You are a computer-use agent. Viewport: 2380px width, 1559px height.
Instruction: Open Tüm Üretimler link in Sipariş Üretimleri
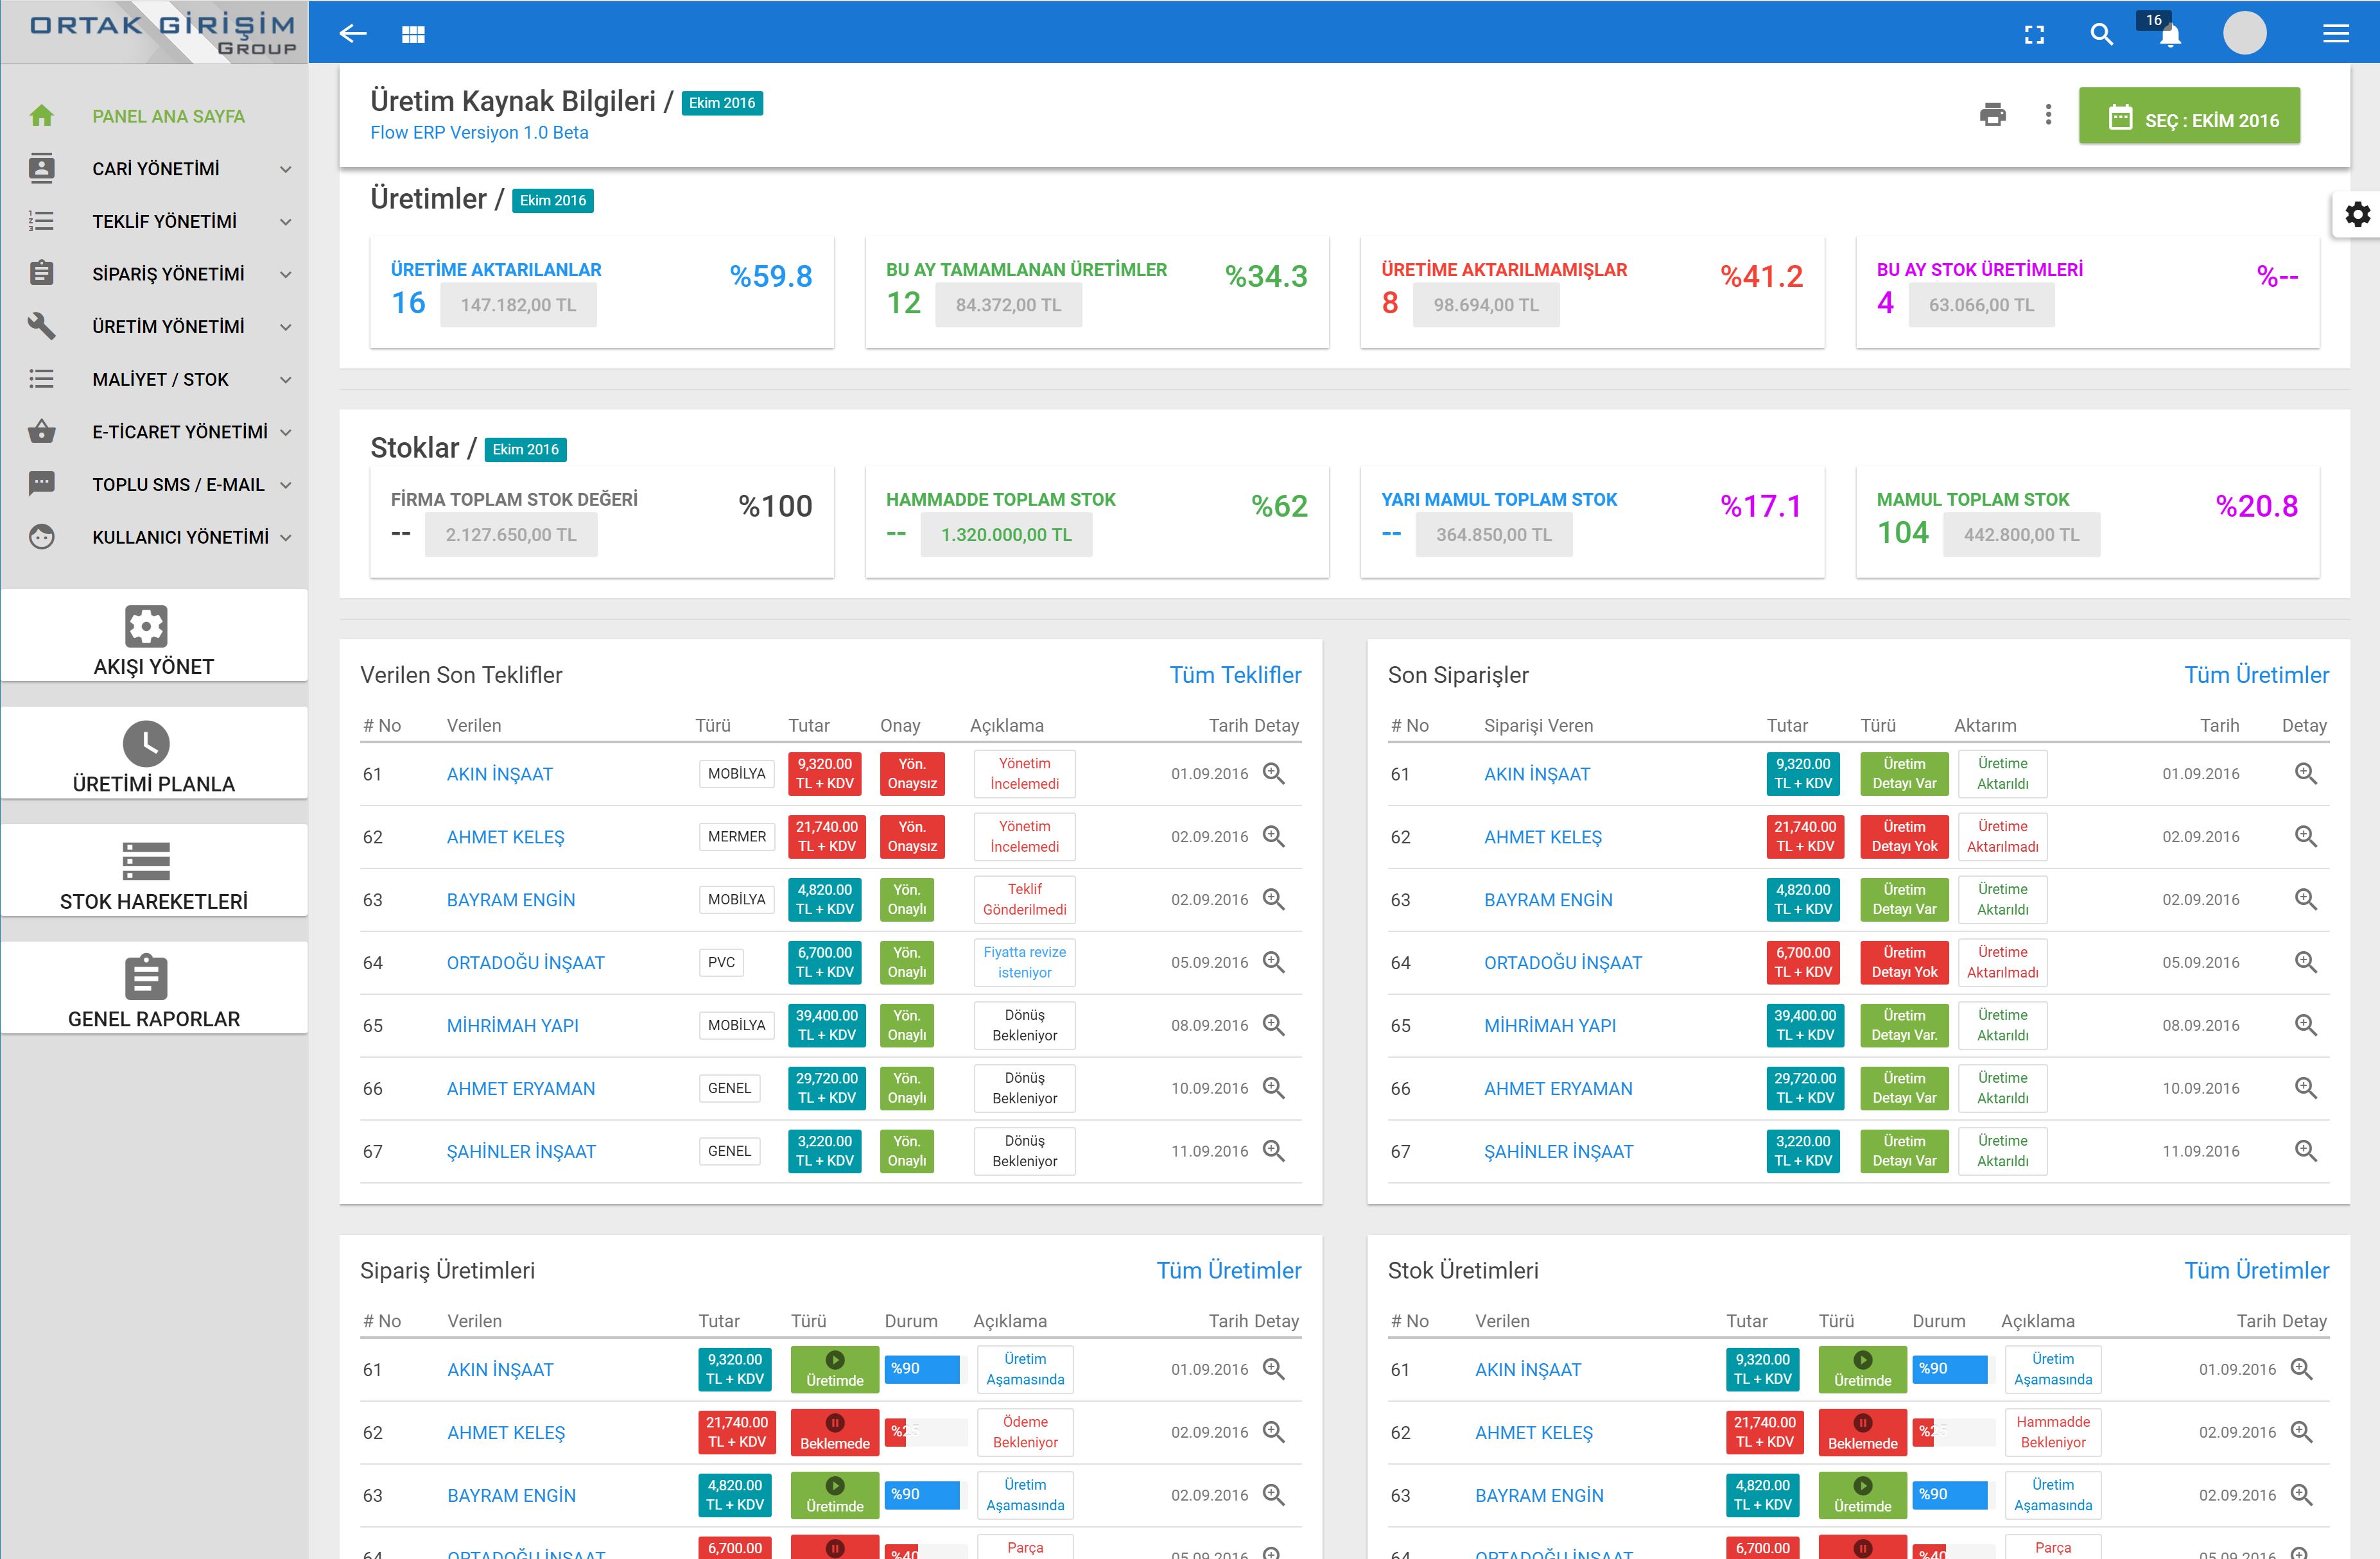pos(1229,1270)
